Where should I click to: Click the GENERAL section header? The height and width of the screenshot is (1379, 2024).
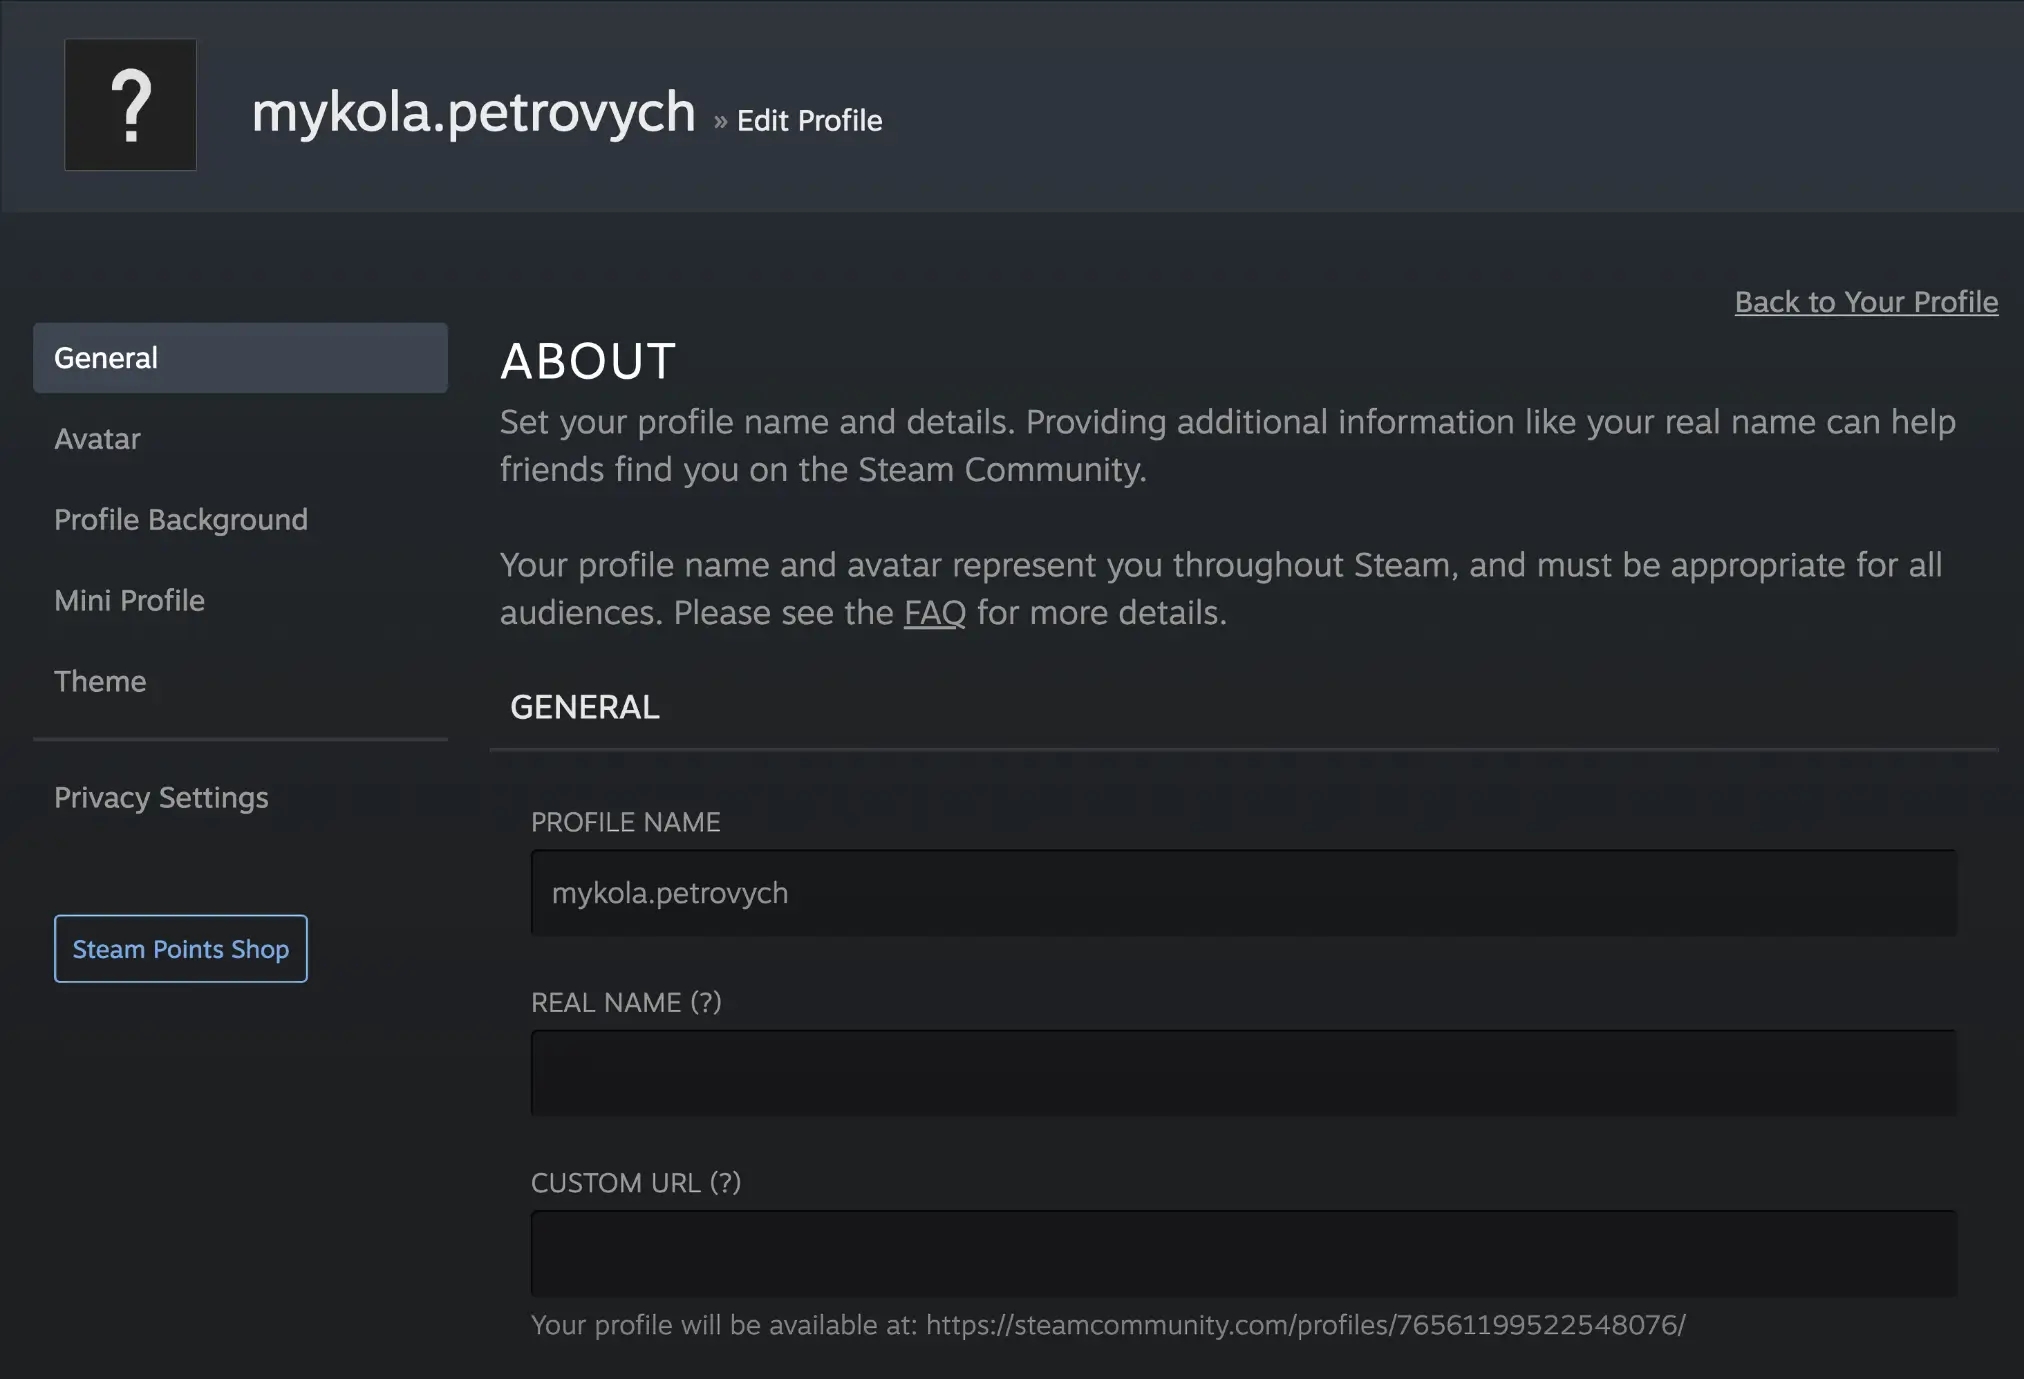(x=584, y=708)
